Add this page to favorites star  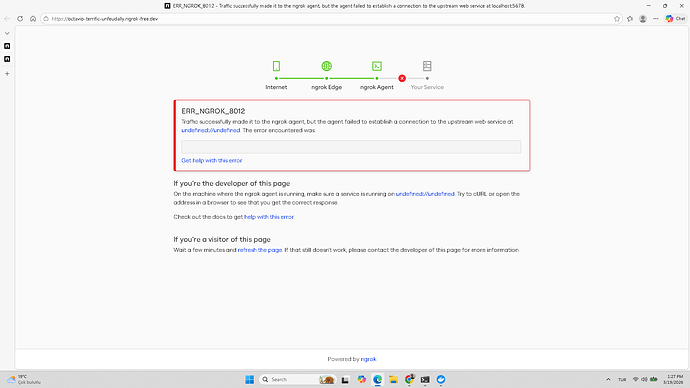tap(617, 19)
